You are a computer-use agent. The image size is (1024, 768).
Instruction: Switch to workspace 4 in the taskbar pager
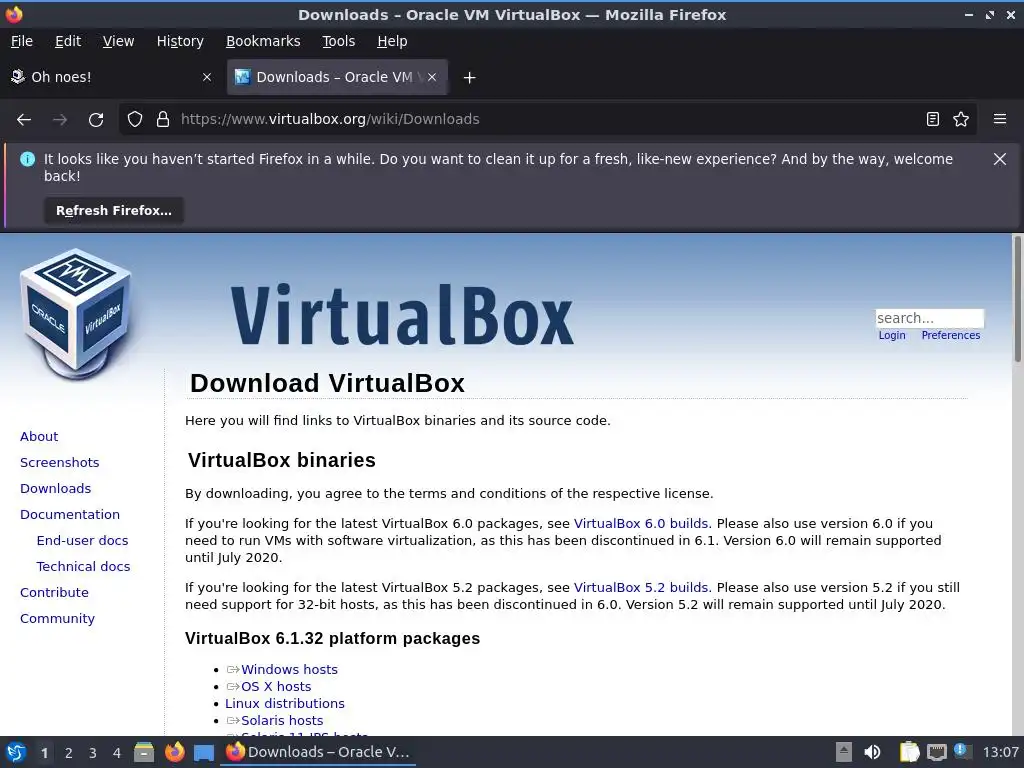click(x=117, y=753)
